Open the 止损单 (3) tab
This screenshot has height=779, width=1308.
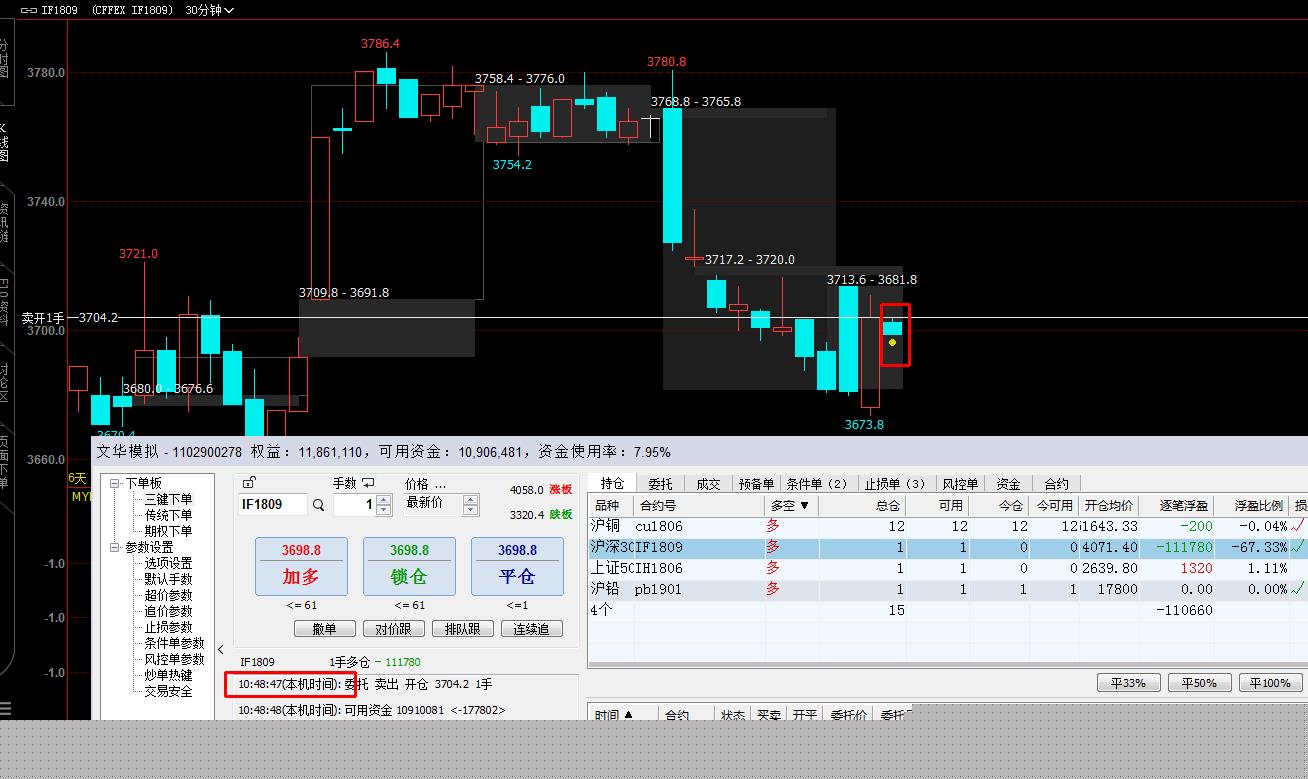point(895,484)
